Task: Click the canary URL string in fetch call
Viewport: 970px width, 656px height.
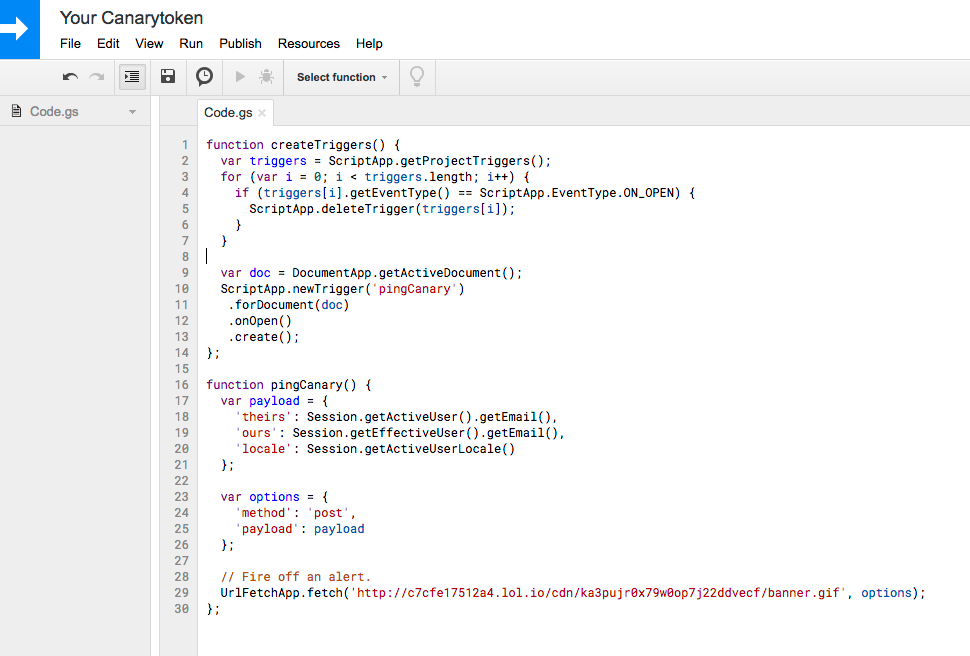Action: coord(598,593)
